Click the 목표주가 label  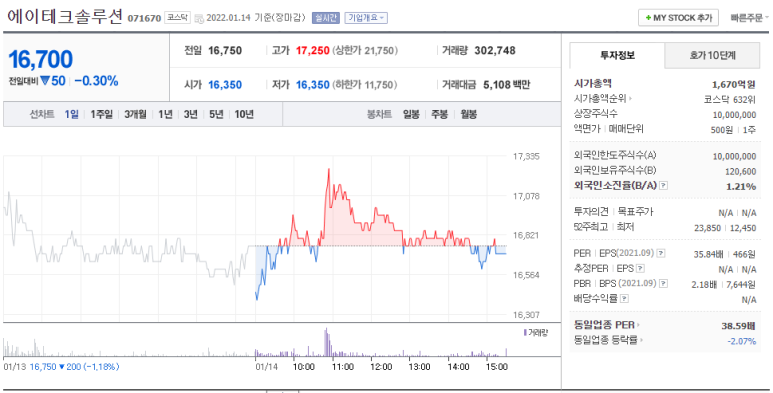635,212
